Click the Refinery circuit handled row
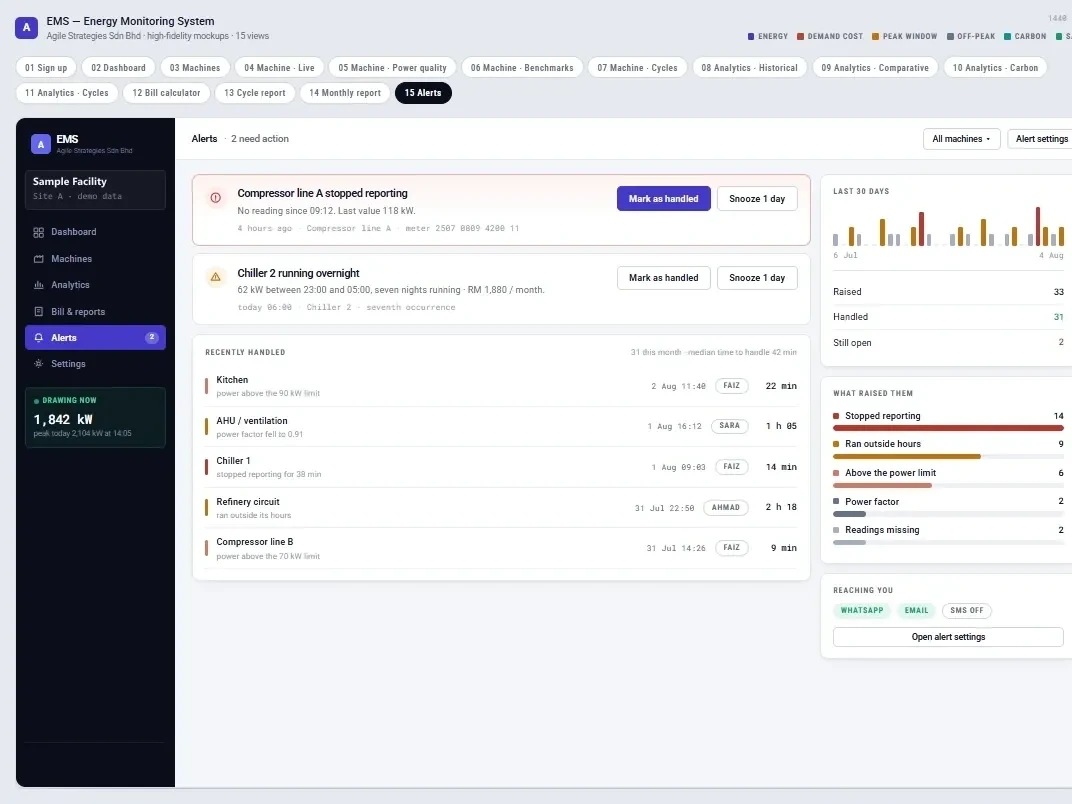The image size is (1072, 804). 501,508
